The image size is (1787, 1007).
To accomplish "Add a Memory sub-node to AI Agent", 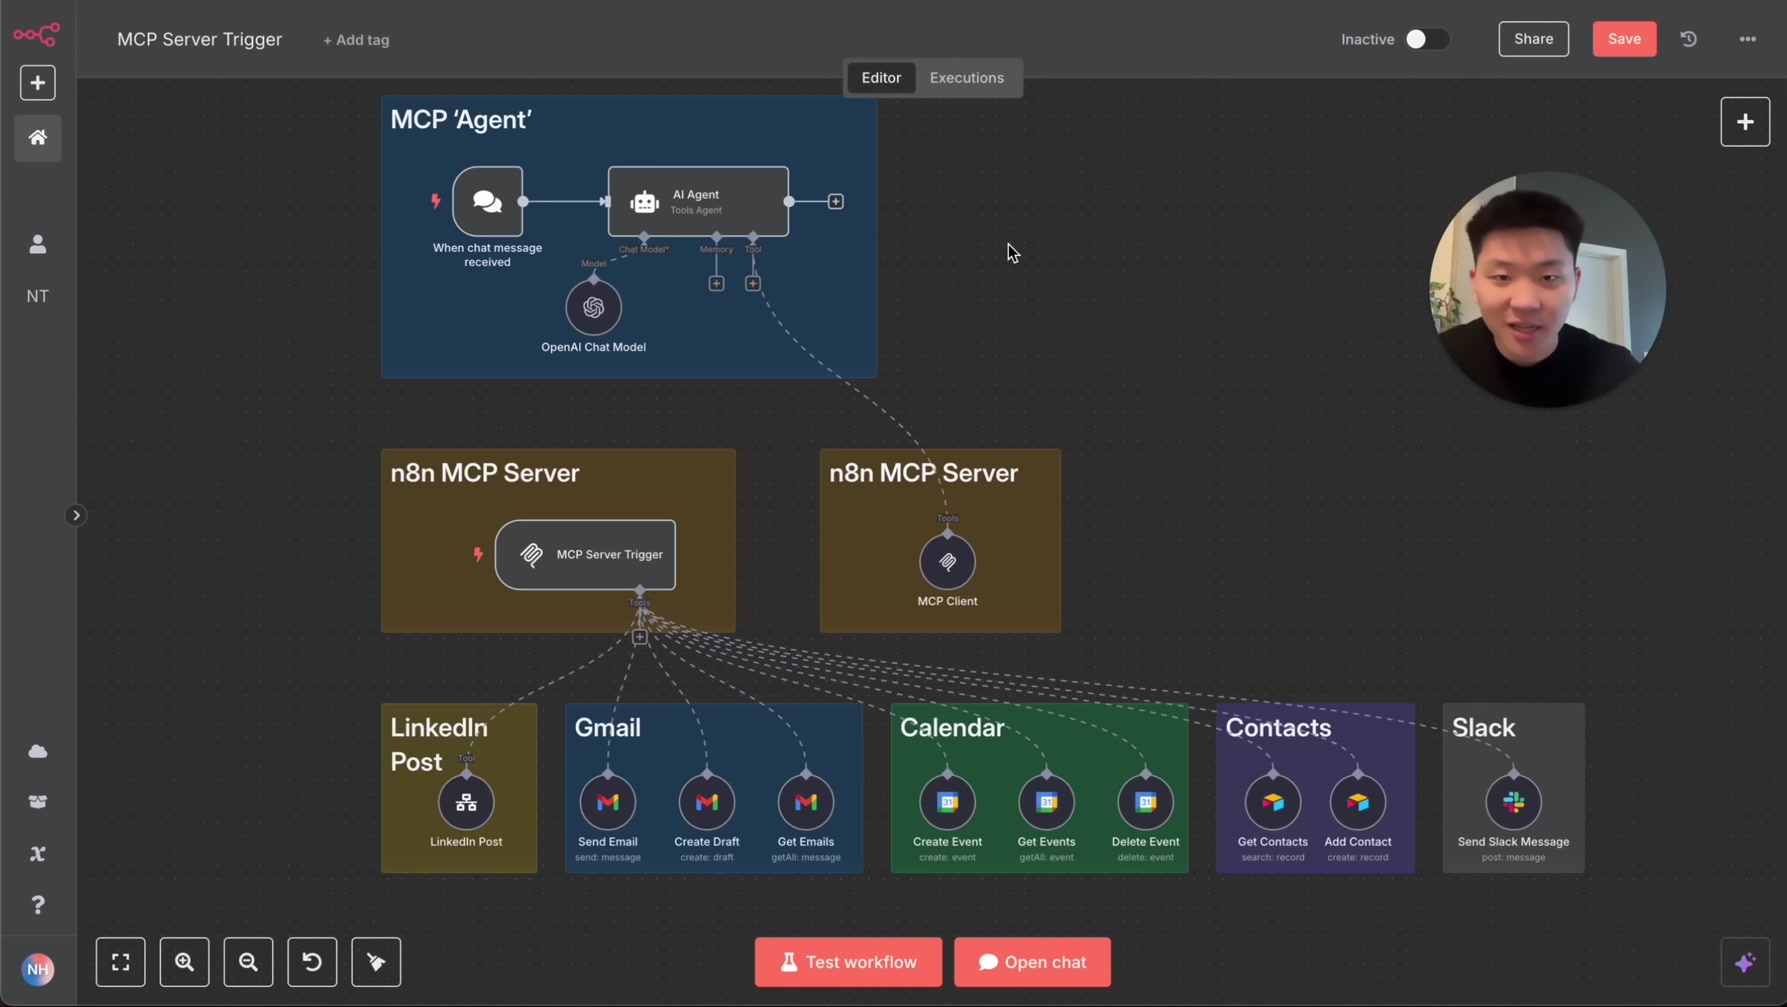I will [x=716, y=284].
